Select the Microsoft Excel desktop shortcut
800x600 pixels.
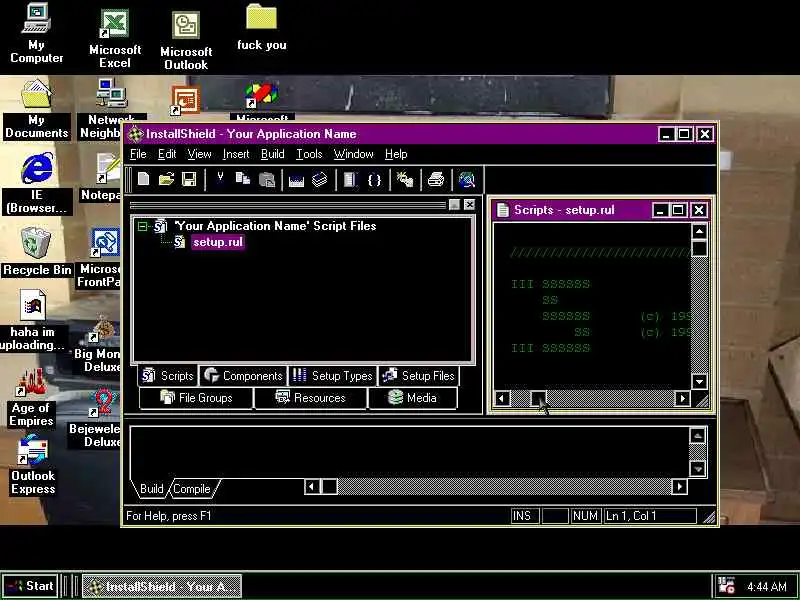115,40
